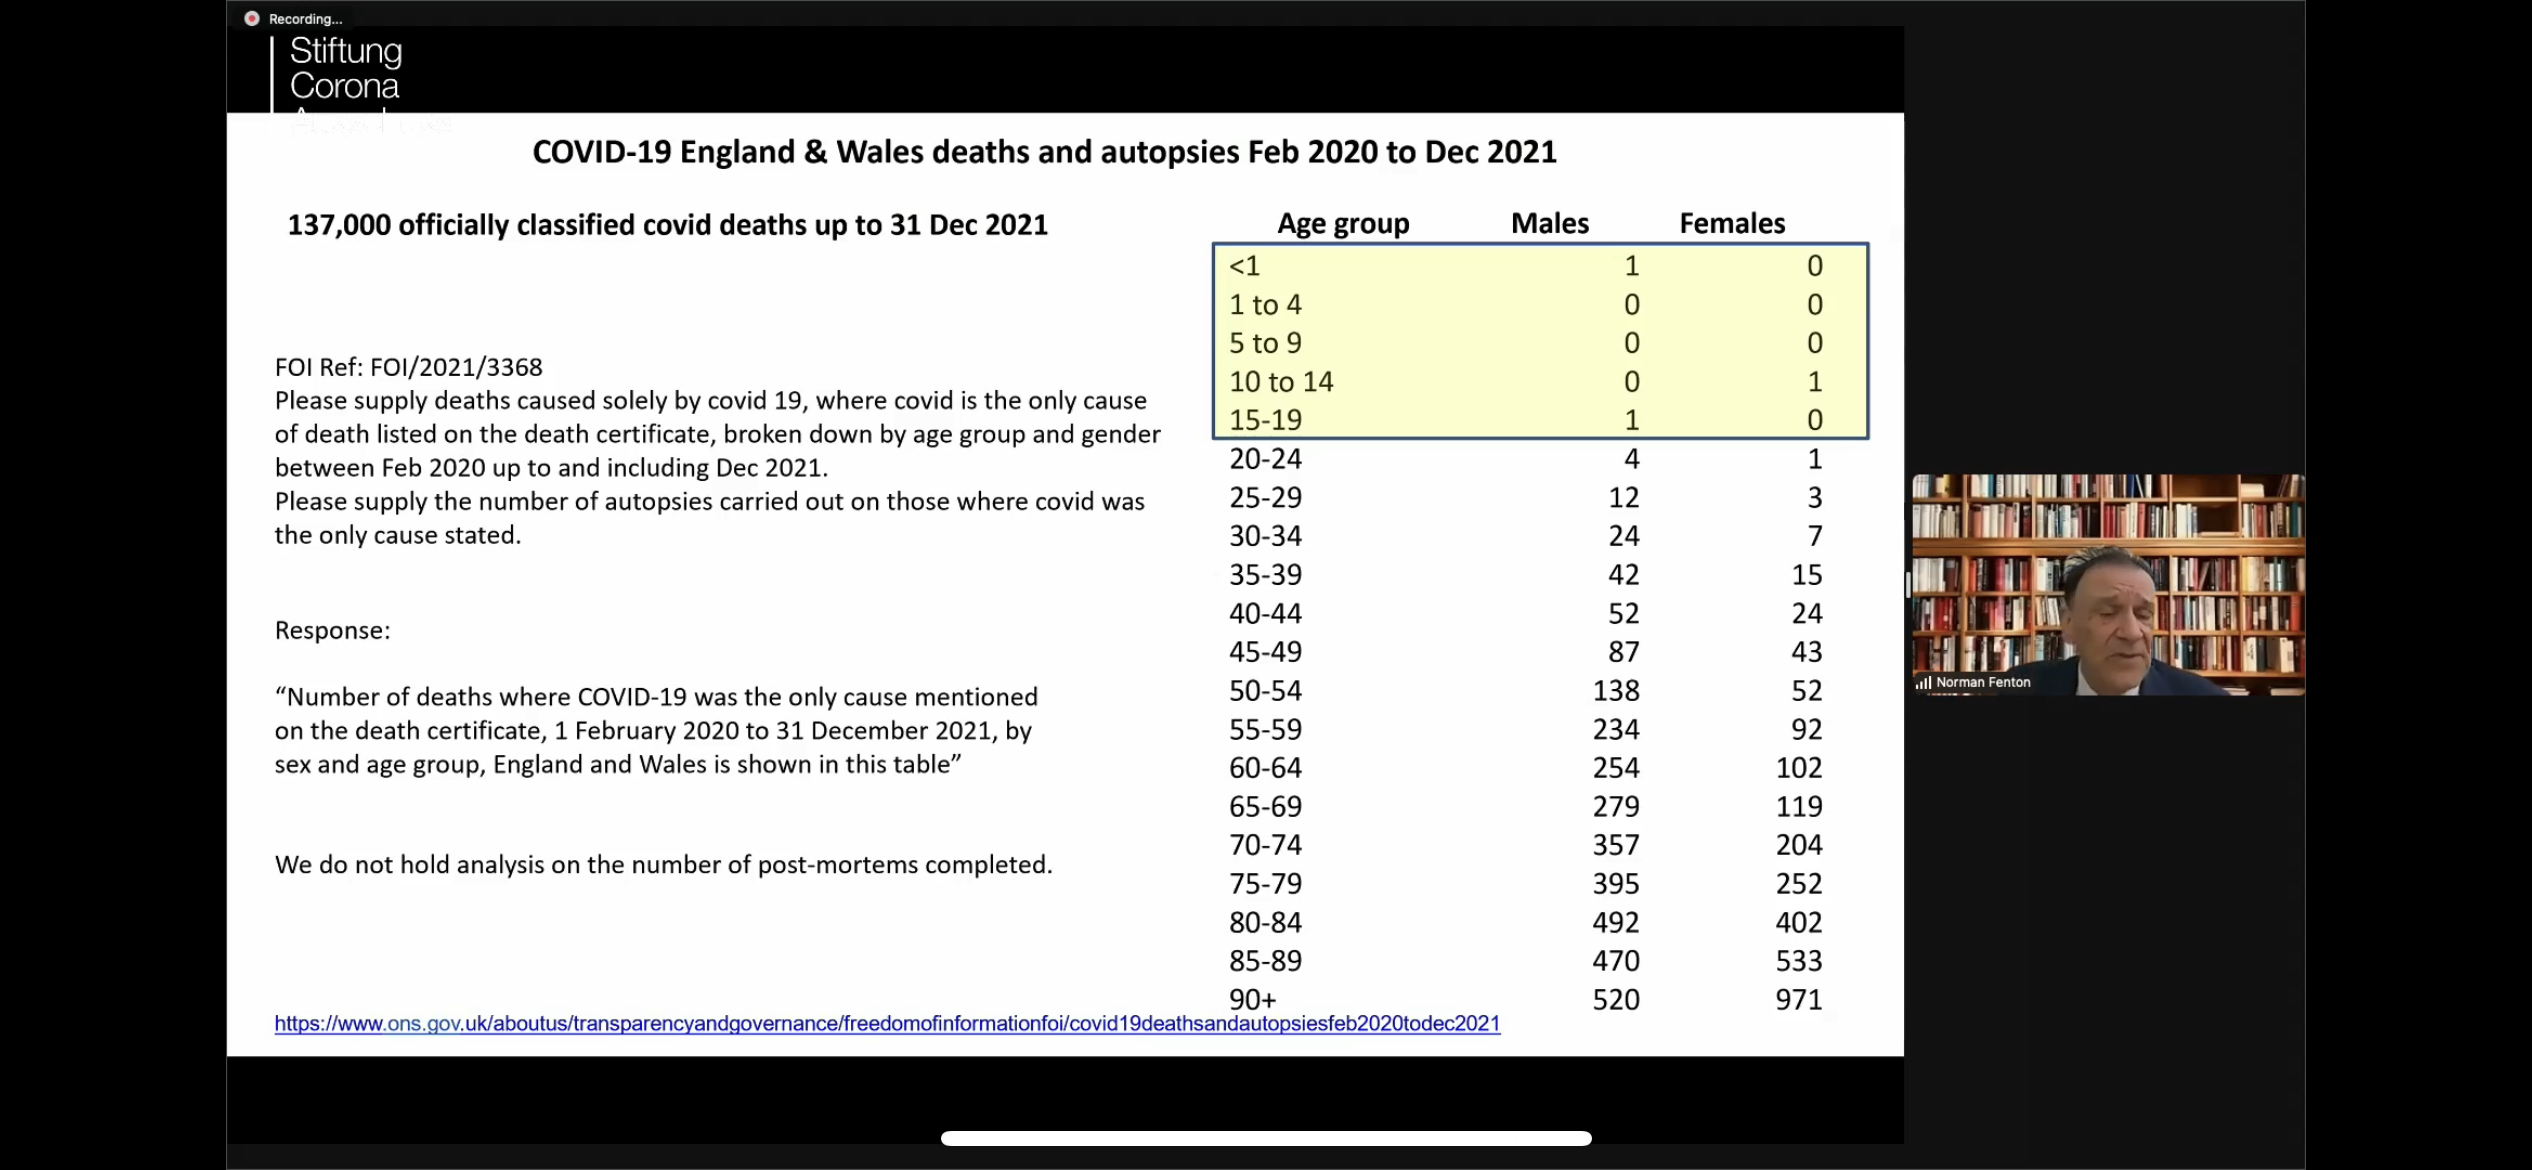Click the yellow highlighted "10 to 14" row

(x=1281, y=382)
